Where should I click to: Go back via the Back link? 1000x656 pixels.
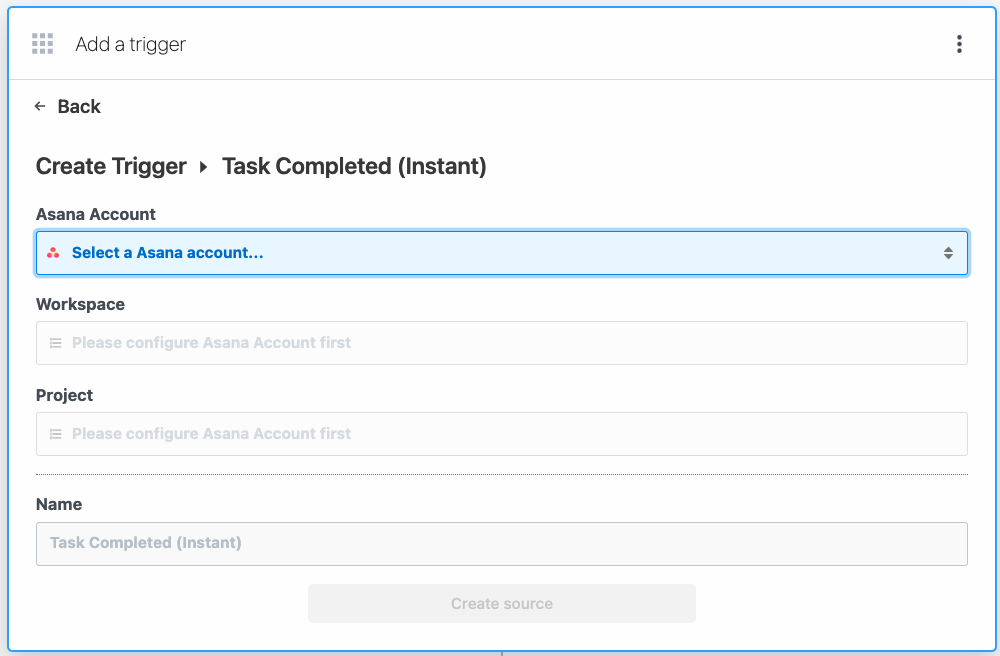[79, 106]
